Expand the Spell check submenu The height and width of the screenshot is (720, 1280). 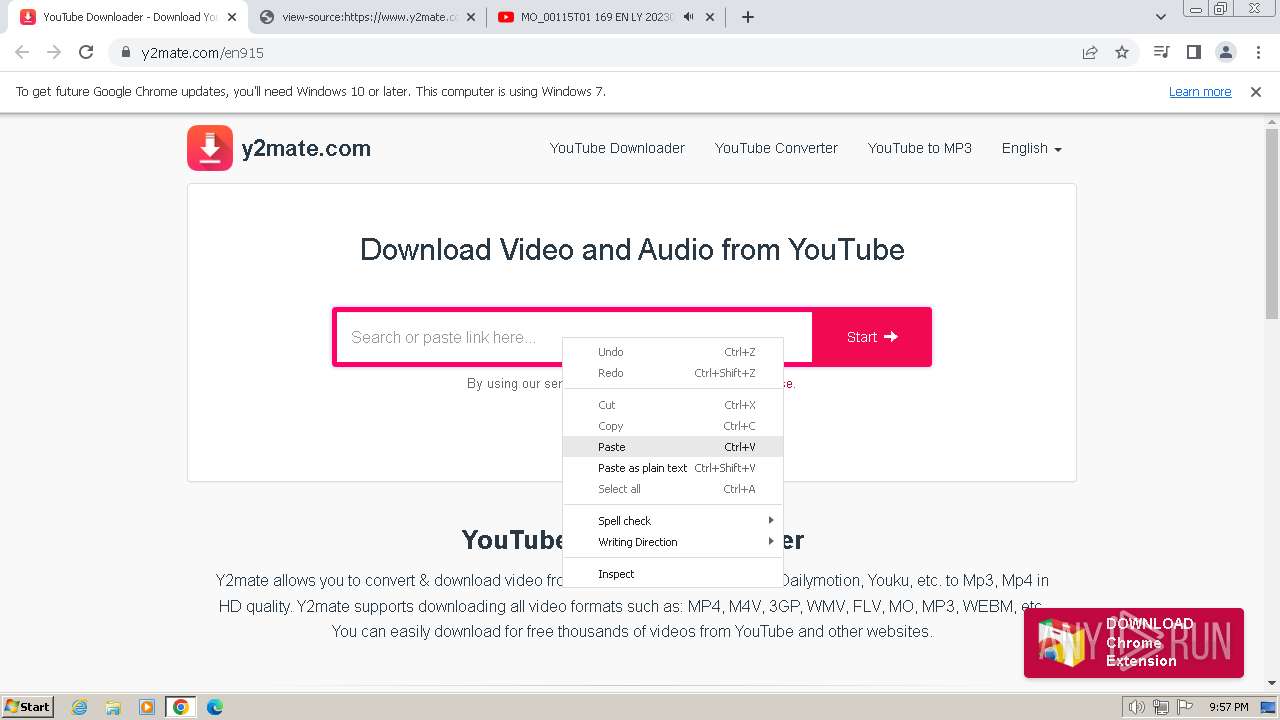pyautogui.click(x=673, y=521)
